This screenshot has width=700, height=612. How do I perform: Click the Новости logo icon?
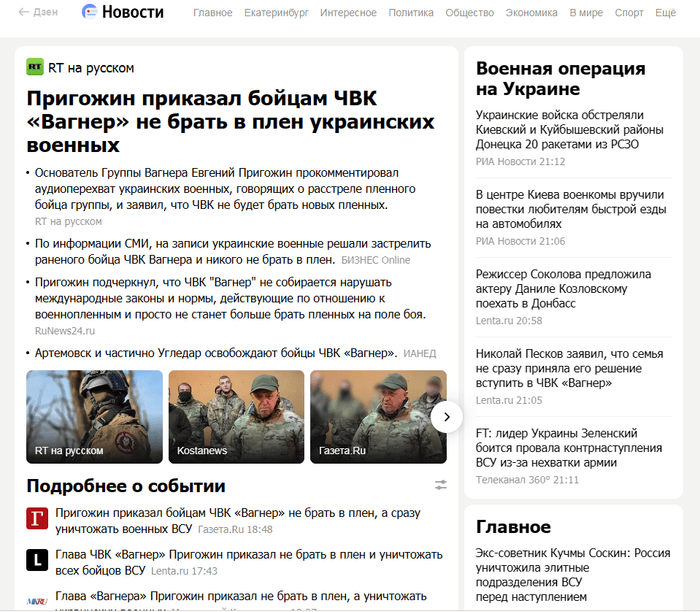tap(89, 12)
